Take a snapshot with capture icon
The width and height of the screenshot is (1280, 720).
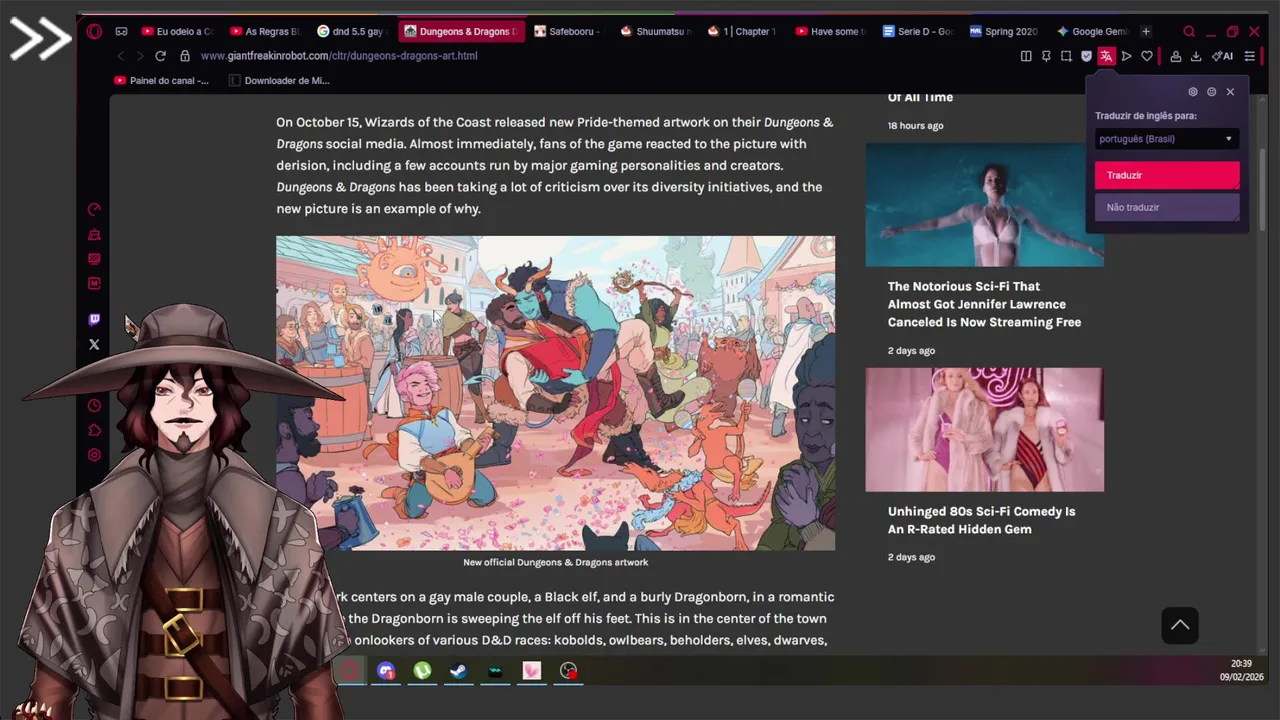[x=1066, y=56]
